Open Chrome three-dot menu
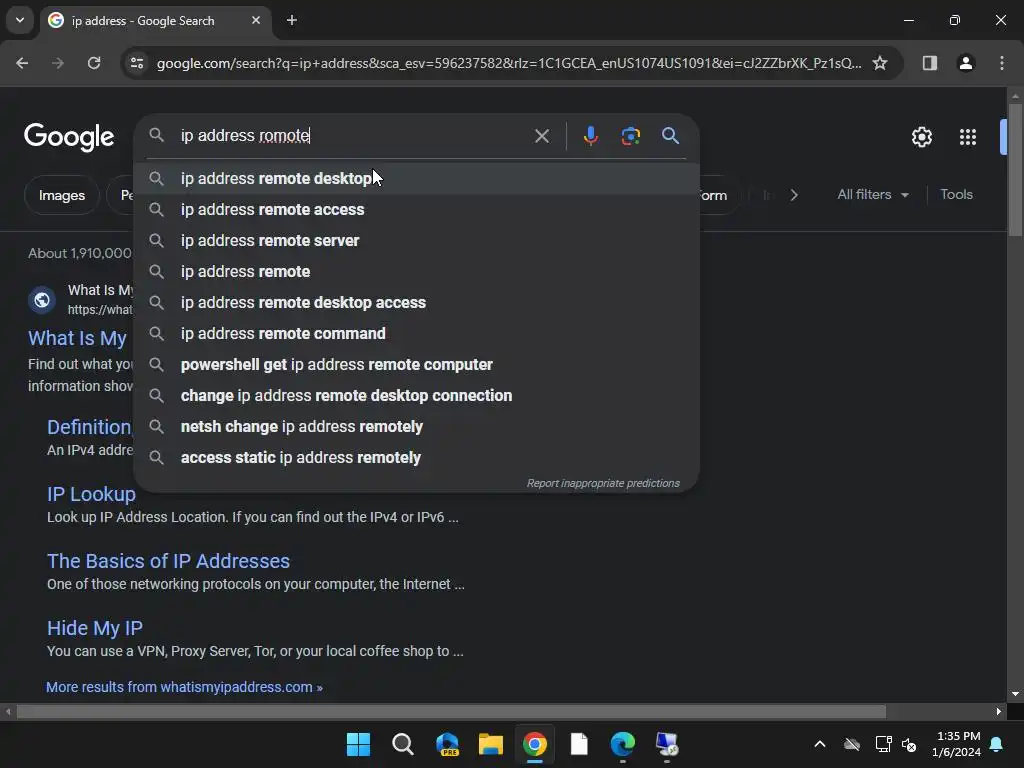Image resolution: width=1024 pixels, height=768 pixels. (1001, 63)
